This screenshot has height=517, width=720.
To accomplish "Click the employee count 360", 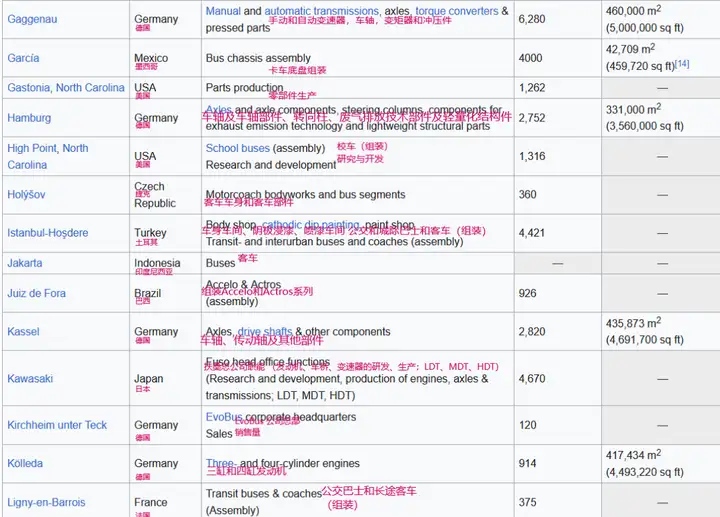I will [528, 195].
